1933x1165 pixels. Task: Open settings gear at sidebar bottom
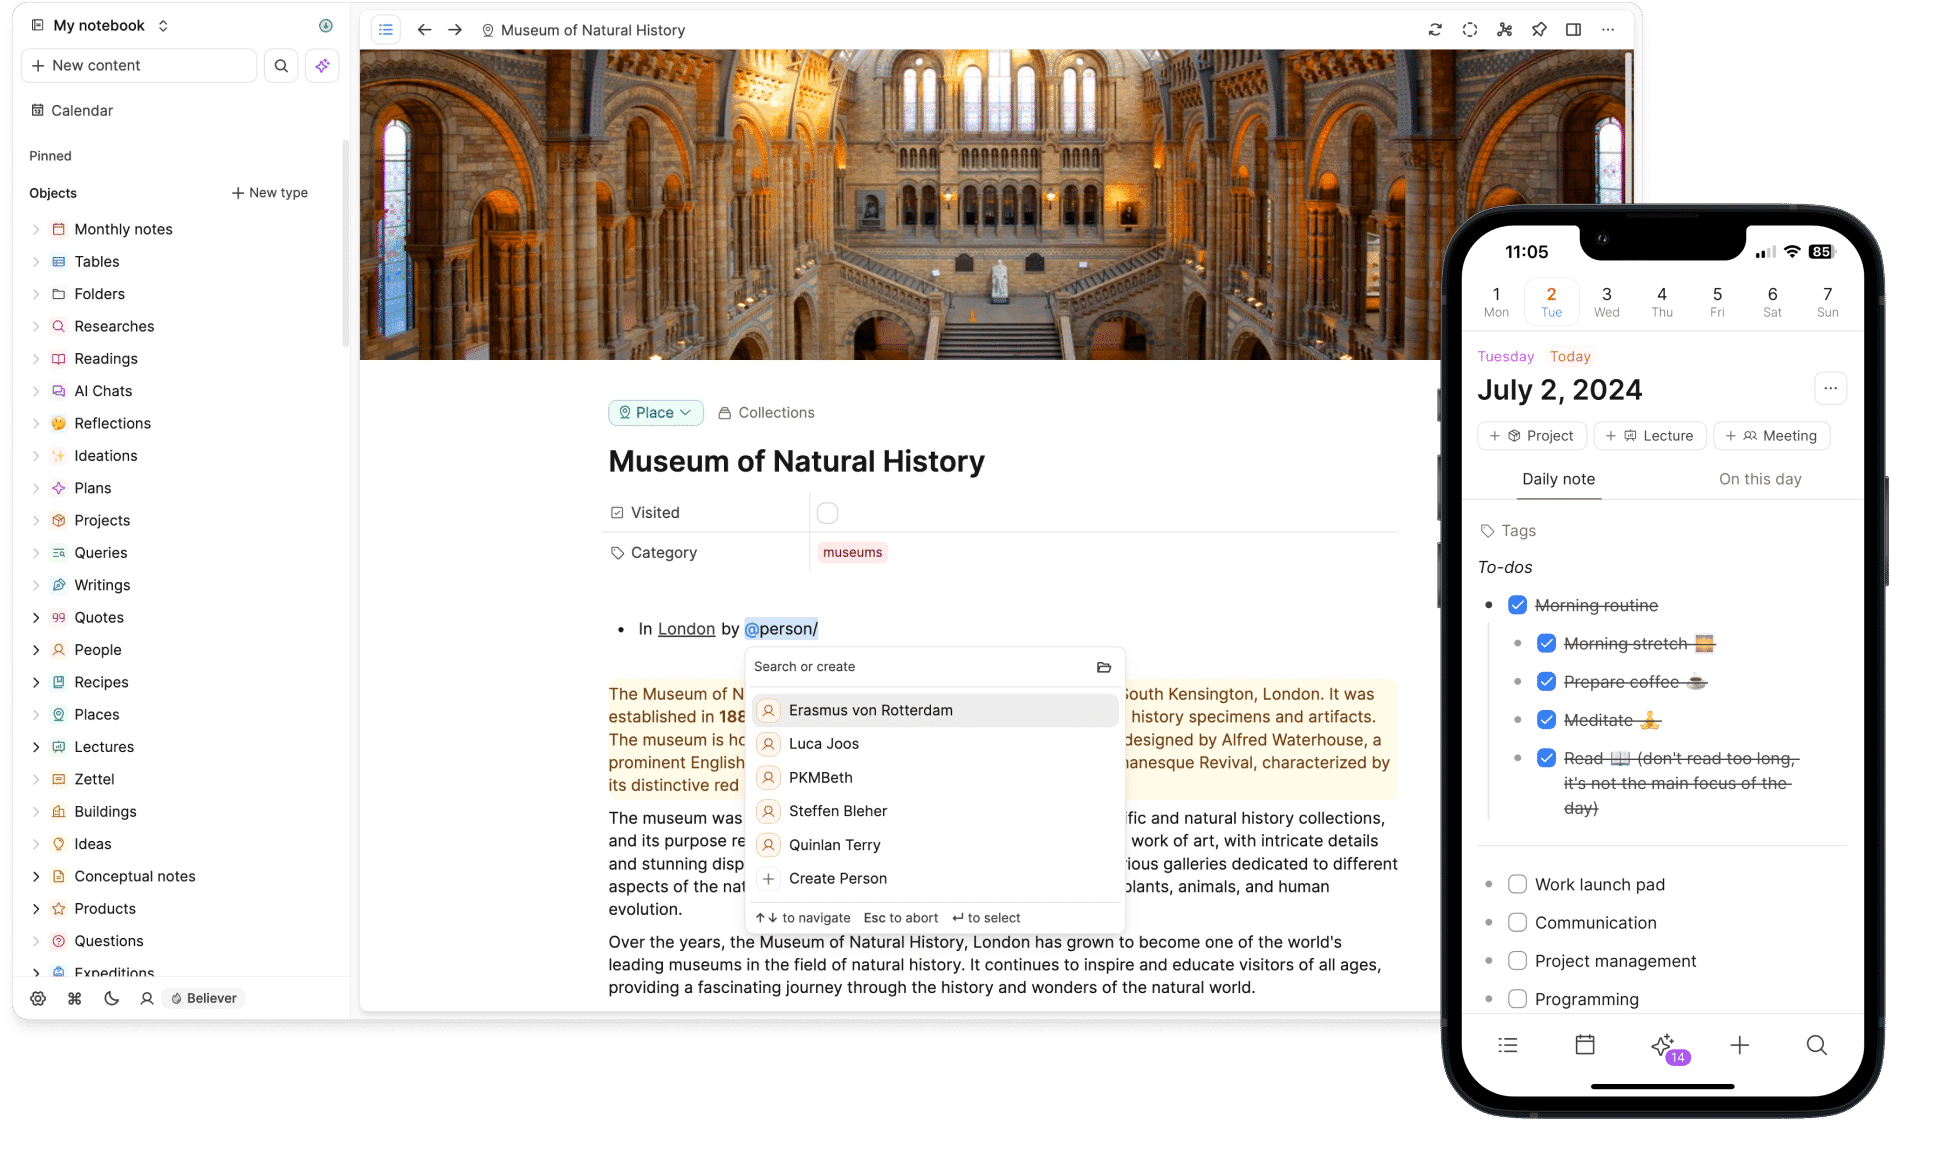point(38,998)
